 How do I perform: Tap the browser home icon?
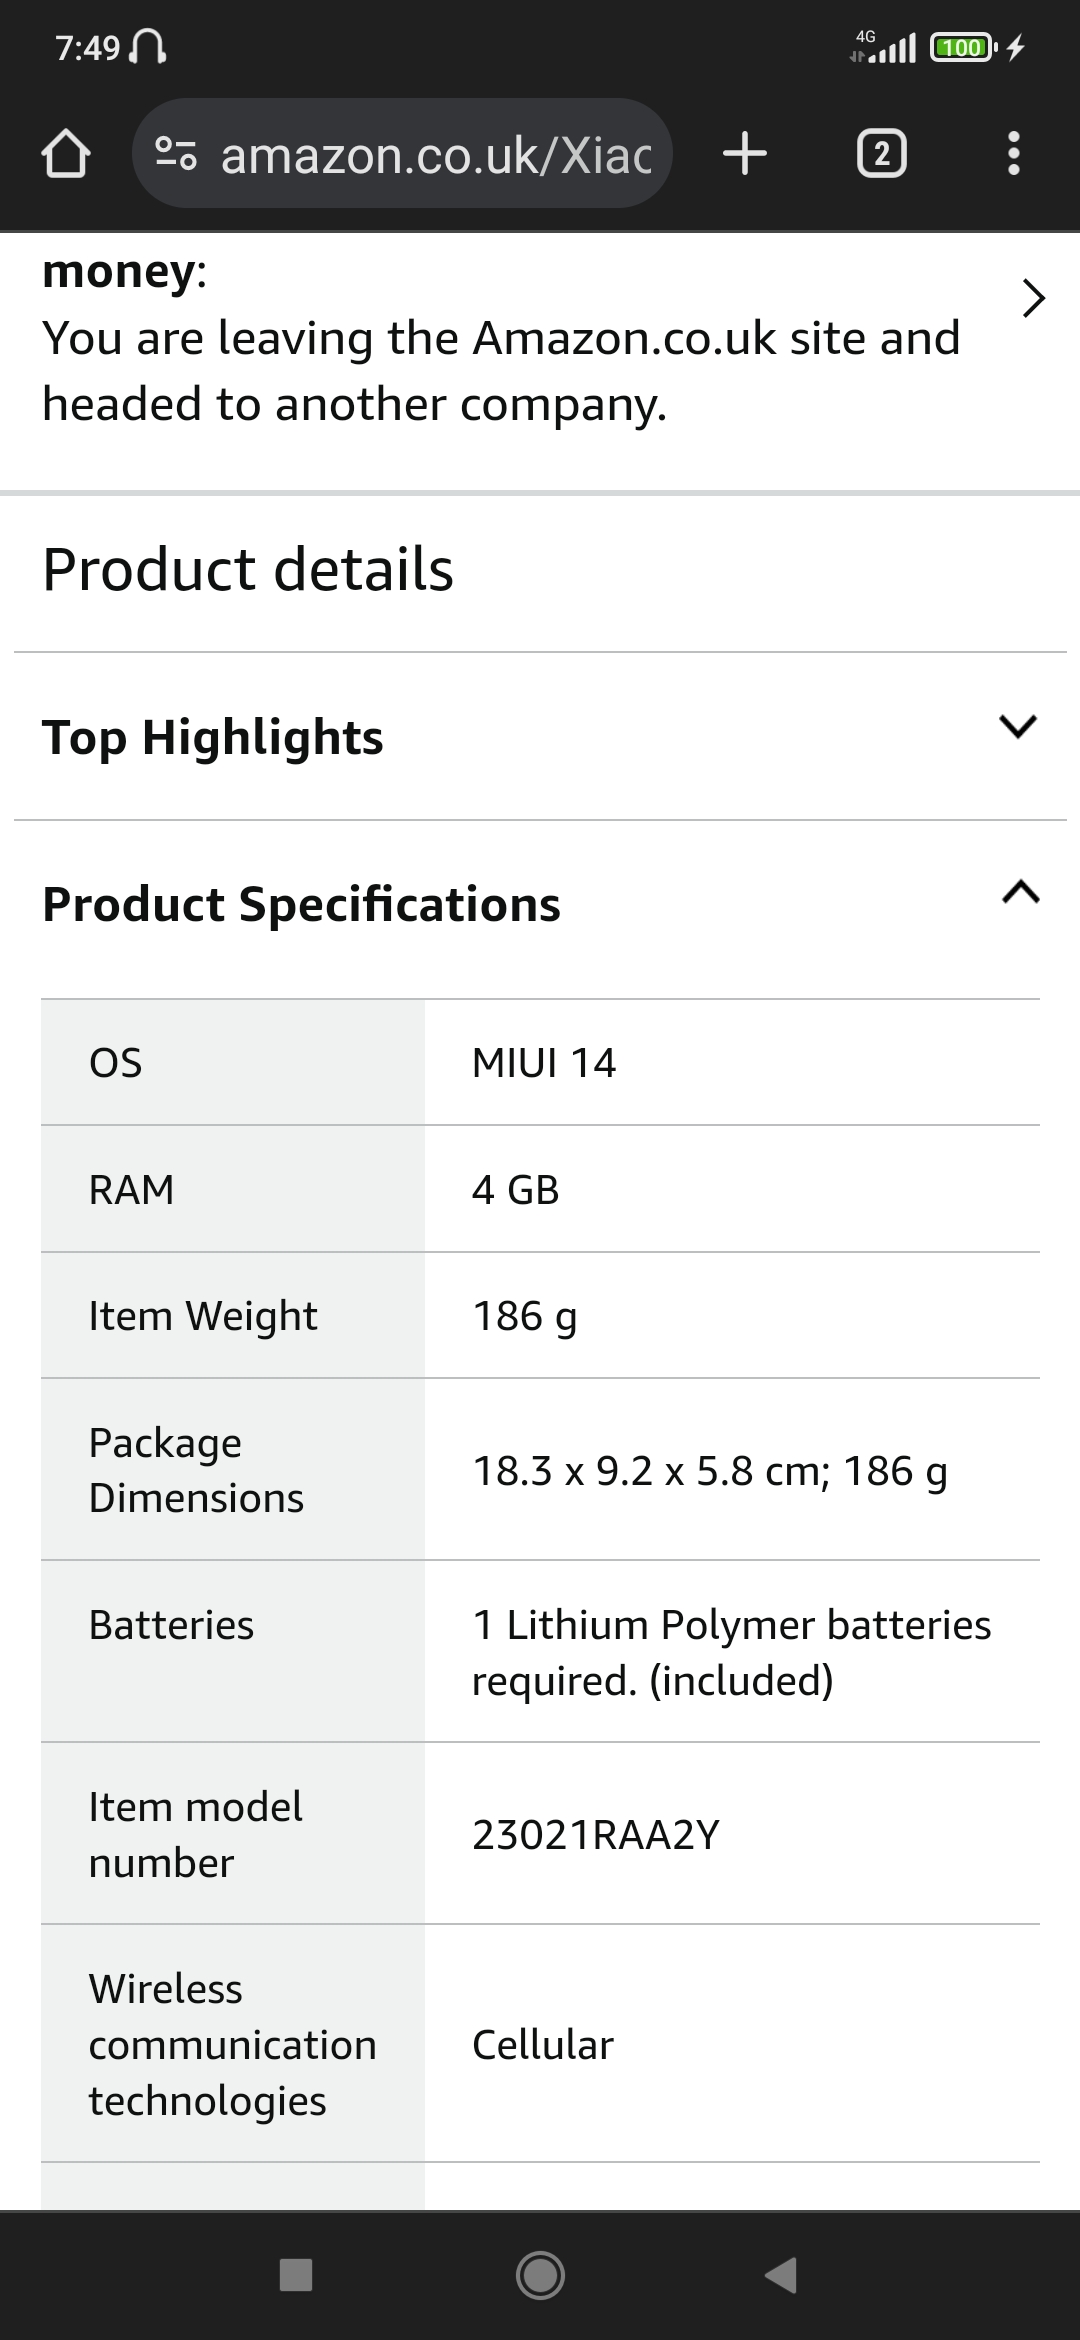pos(66,154)
